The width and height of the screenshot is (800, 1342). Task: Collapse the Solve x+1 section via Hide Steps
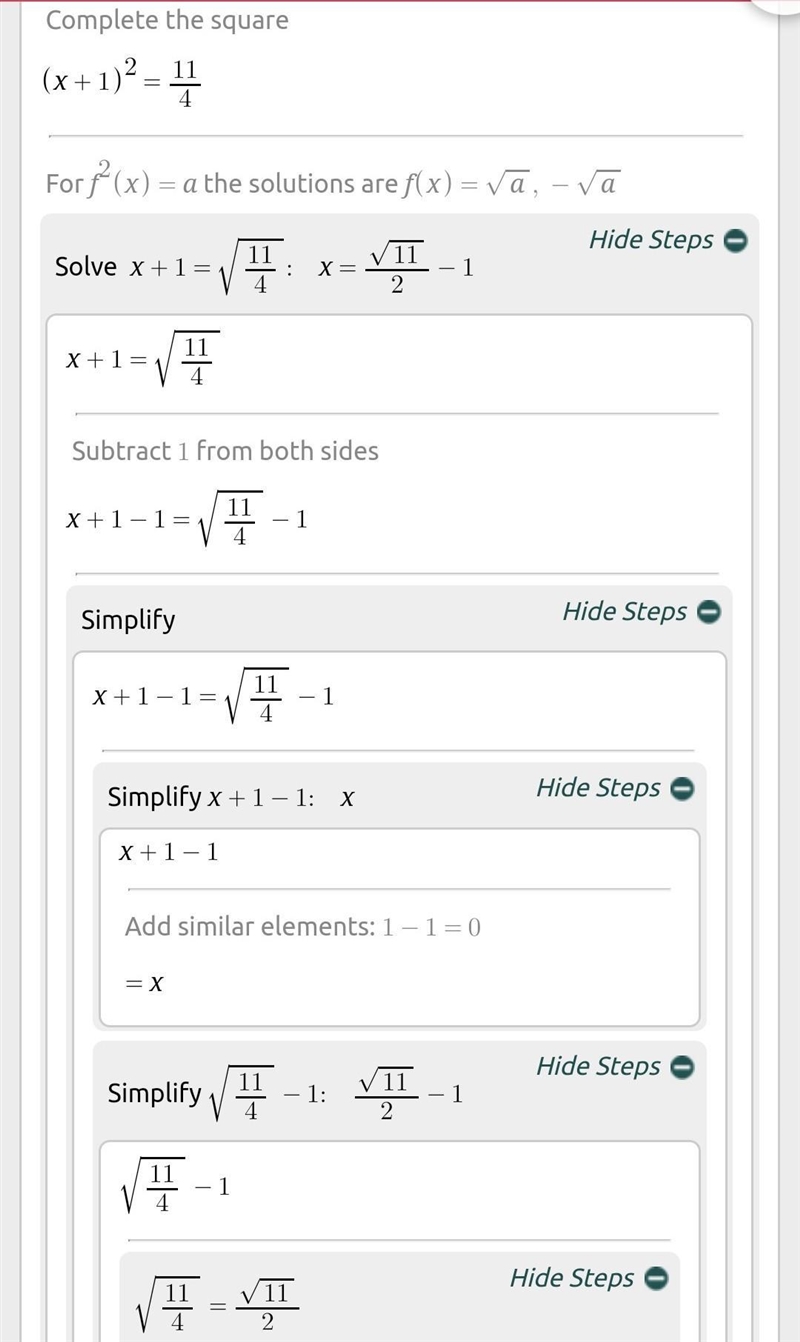[x=651, y=240]
